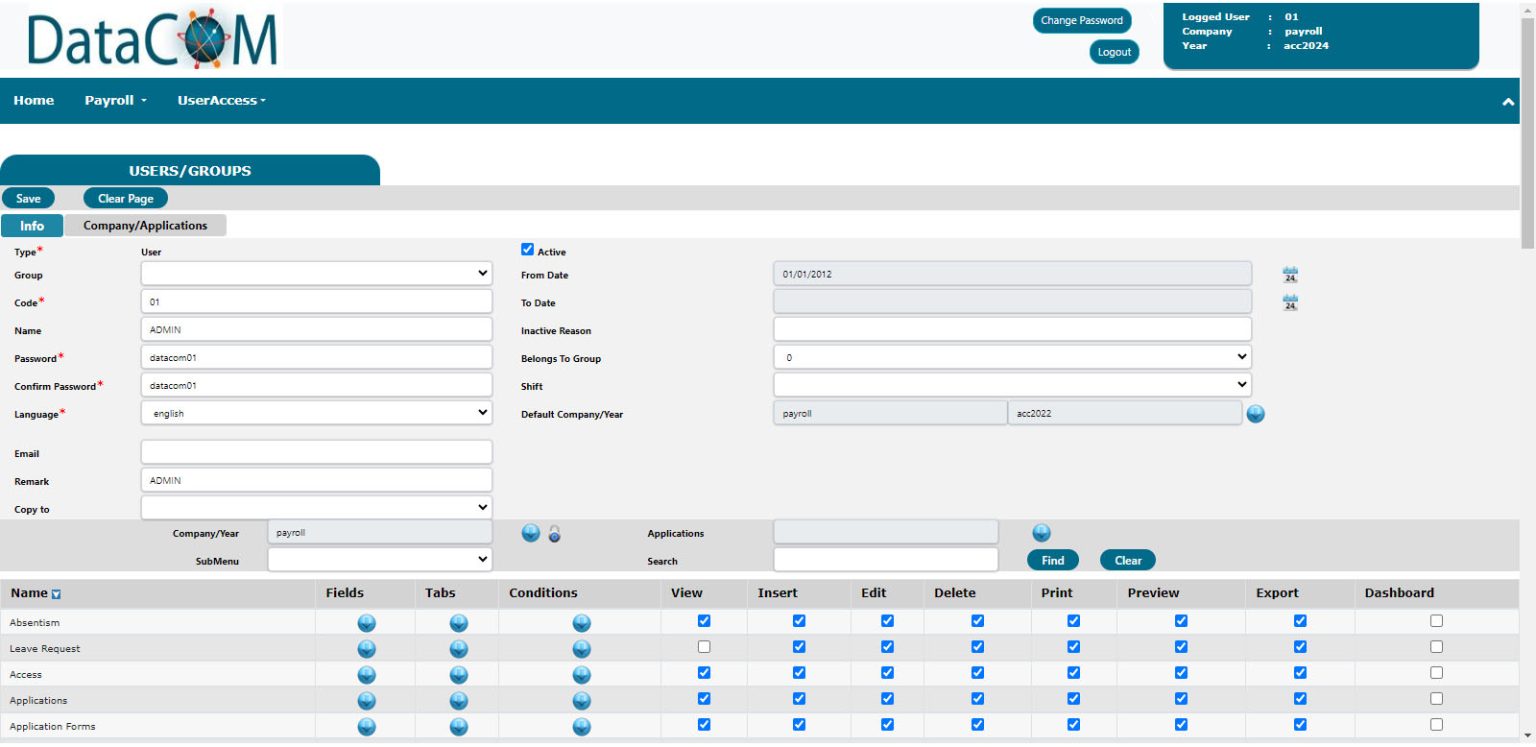Screen dimensions: 1536x747
Task: Open Conditions for the Leave Request row
Action: click(x=581, y=647)
